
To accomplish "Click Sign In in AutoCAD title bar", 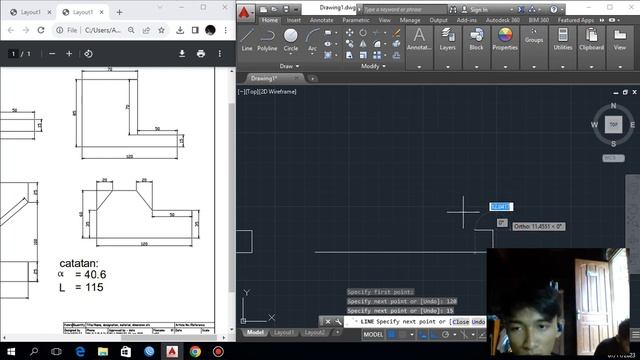I will [x=479, y=9].
